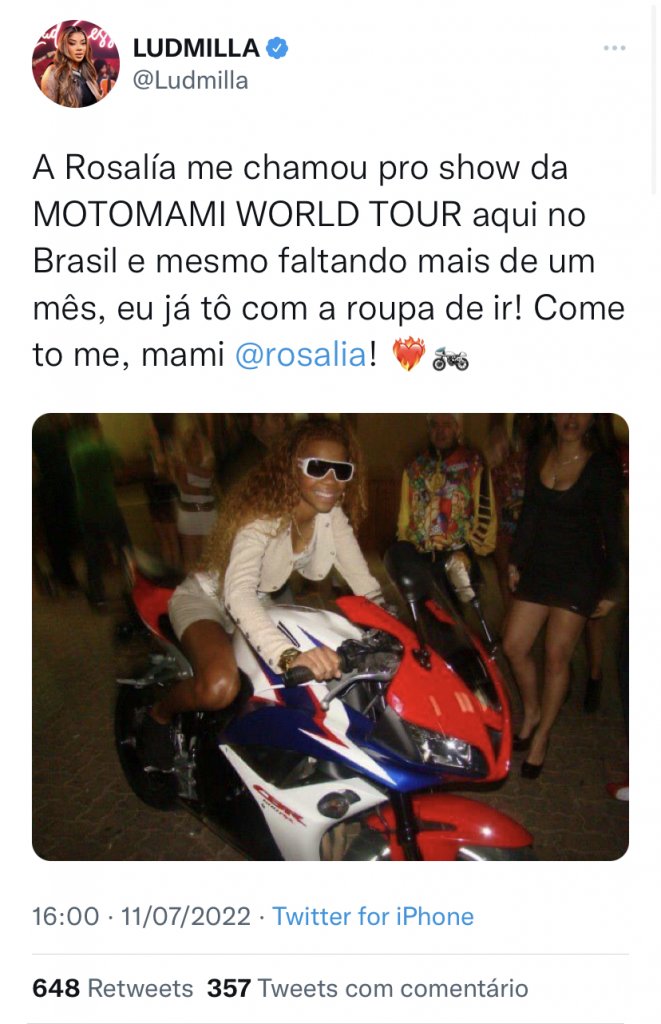The image size is (661, 1024).
Task: Click the faint scrollbar on the right edge
Action: pyautogui.click(x=655, y=98)
